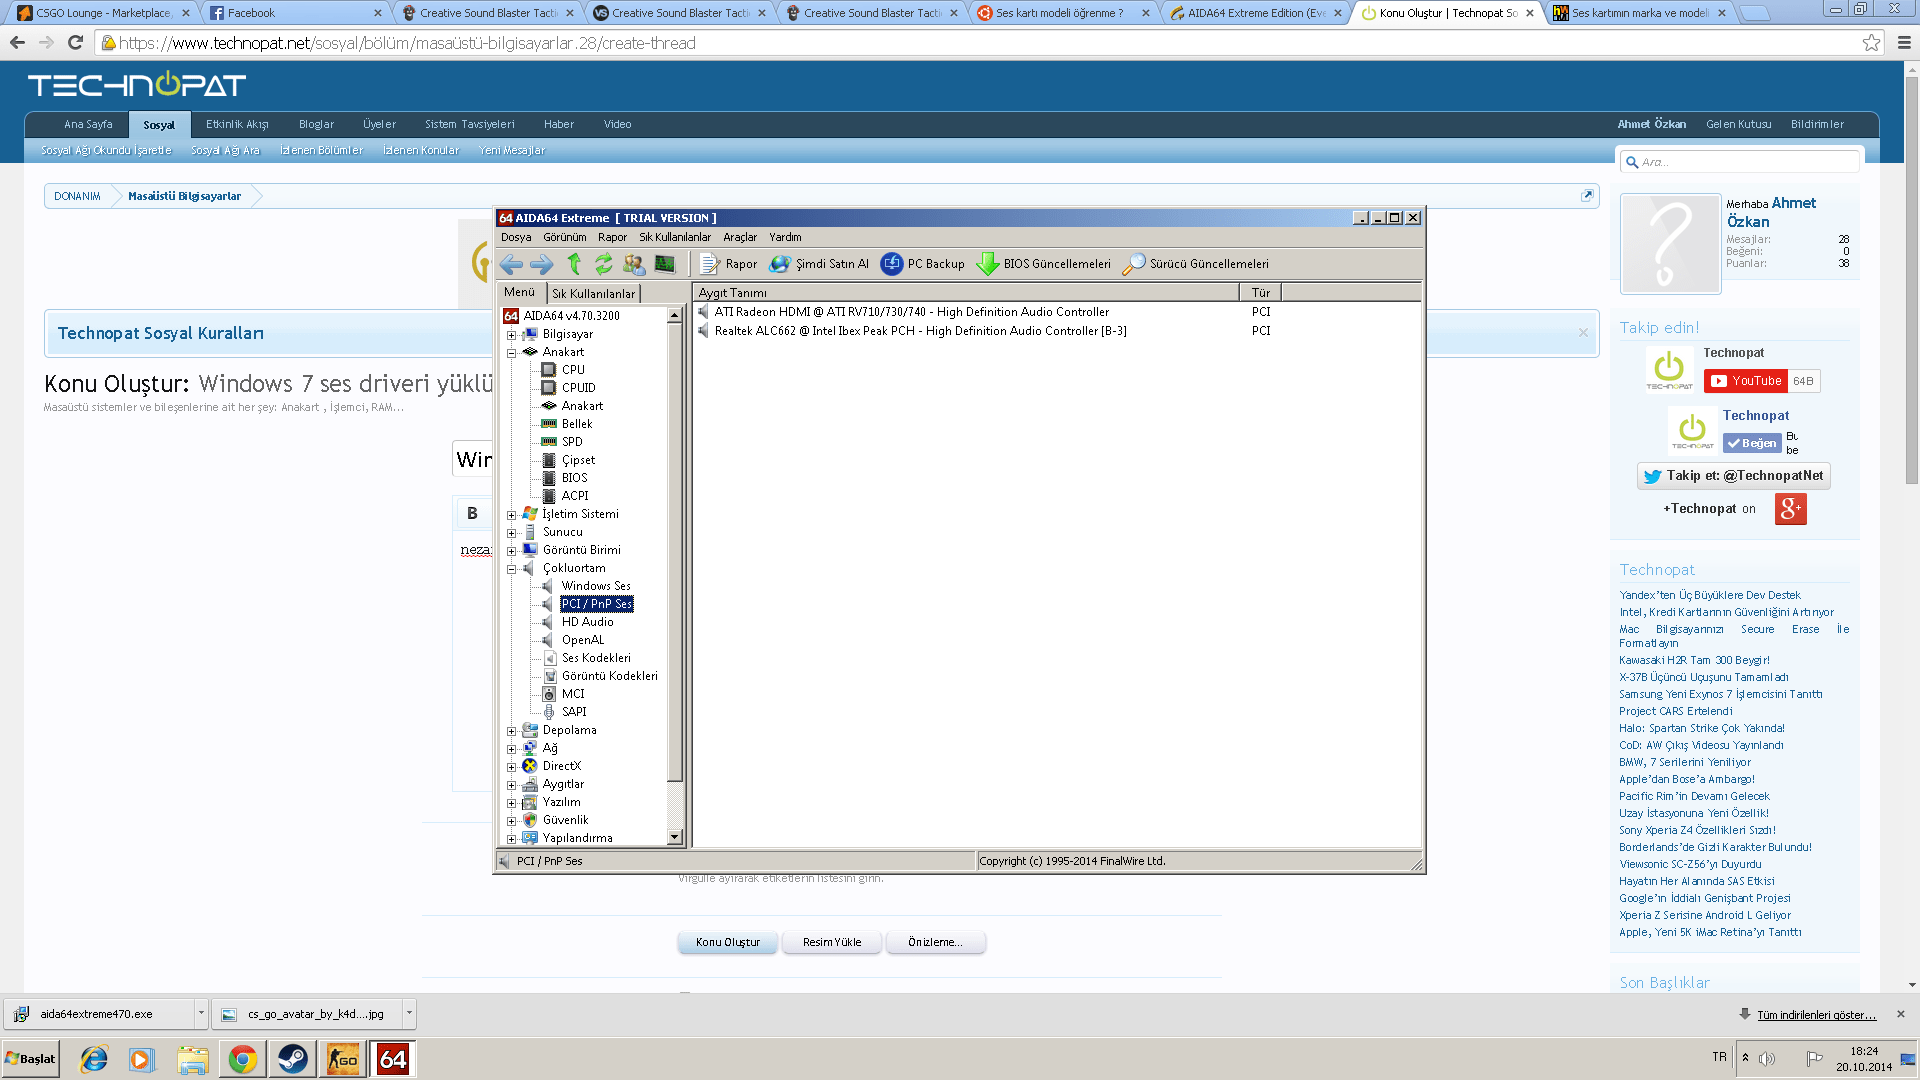
Task: Select the Realtek ALC662 audio controller row
Action: (x=920, y=331)
